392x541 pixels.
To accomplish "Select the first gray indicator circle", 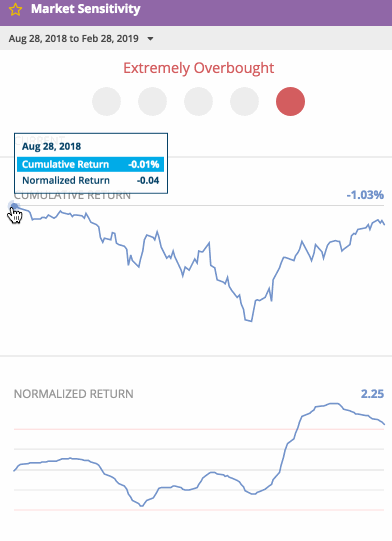I will tap(106, 101).
